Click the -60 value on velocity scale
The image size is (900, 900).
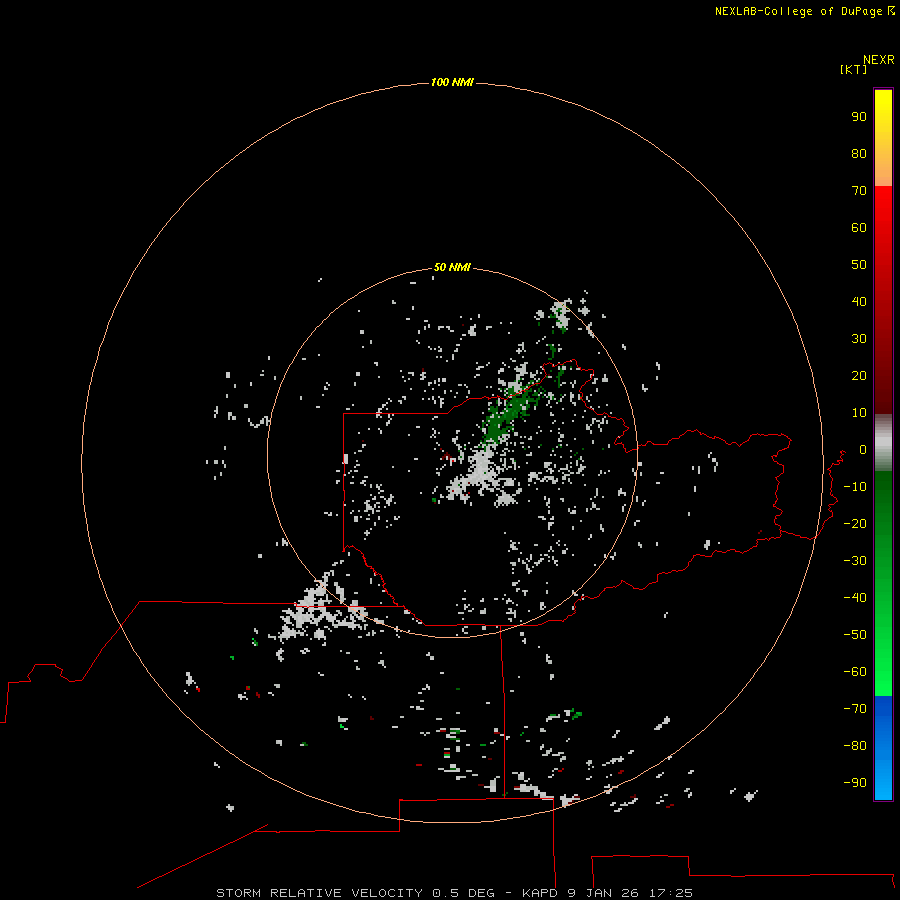[x=855, y=672]
